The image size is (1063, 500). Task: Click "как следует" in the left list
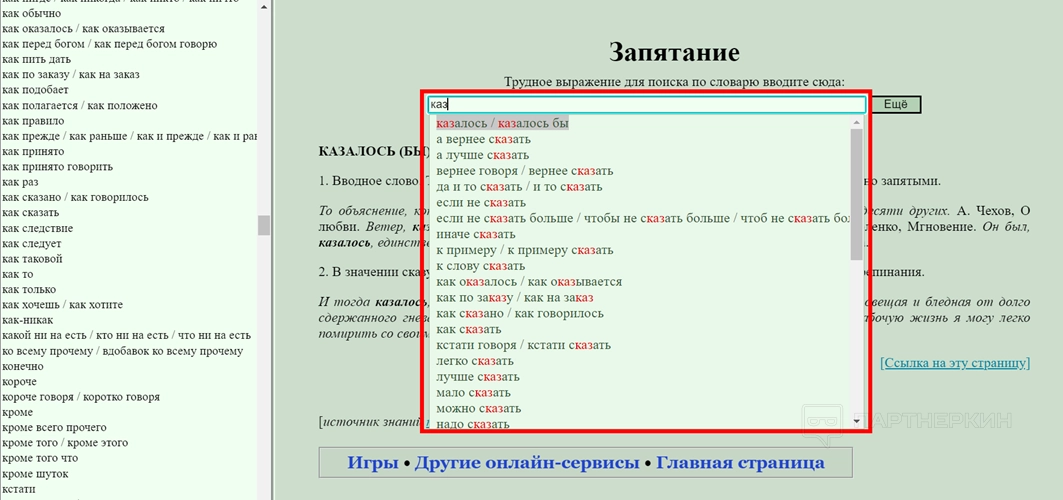(x=32, y=243)
